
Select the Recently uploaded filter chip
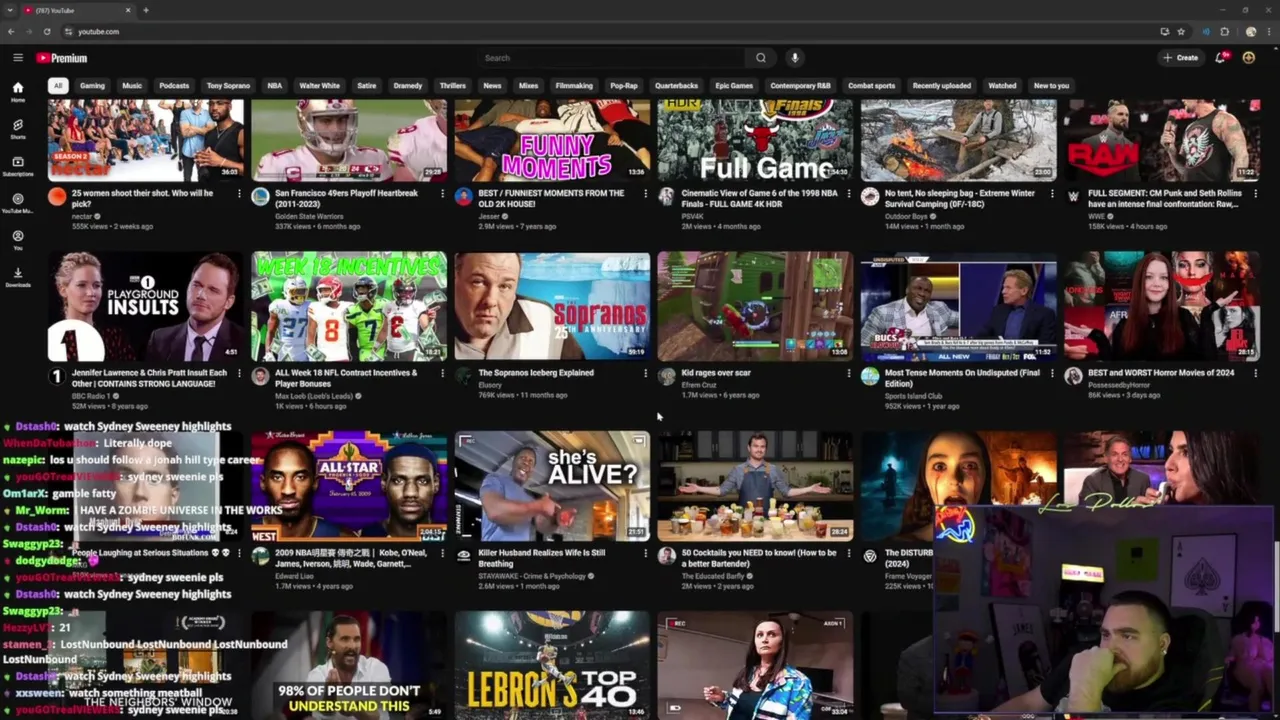coord(942,86)
